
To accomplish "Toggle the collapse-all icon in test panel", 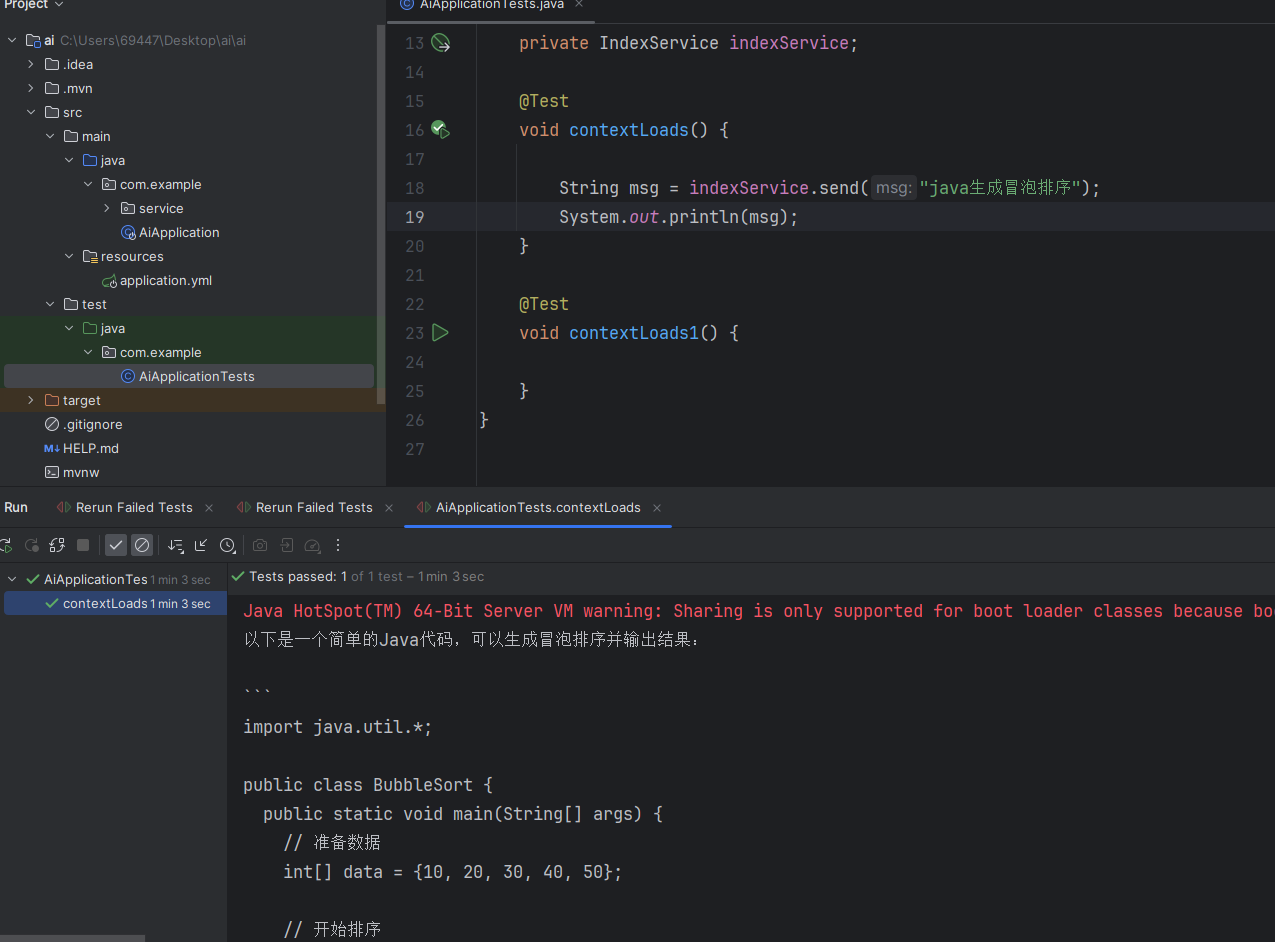I will pyautogui.click(x=200, y=545).
